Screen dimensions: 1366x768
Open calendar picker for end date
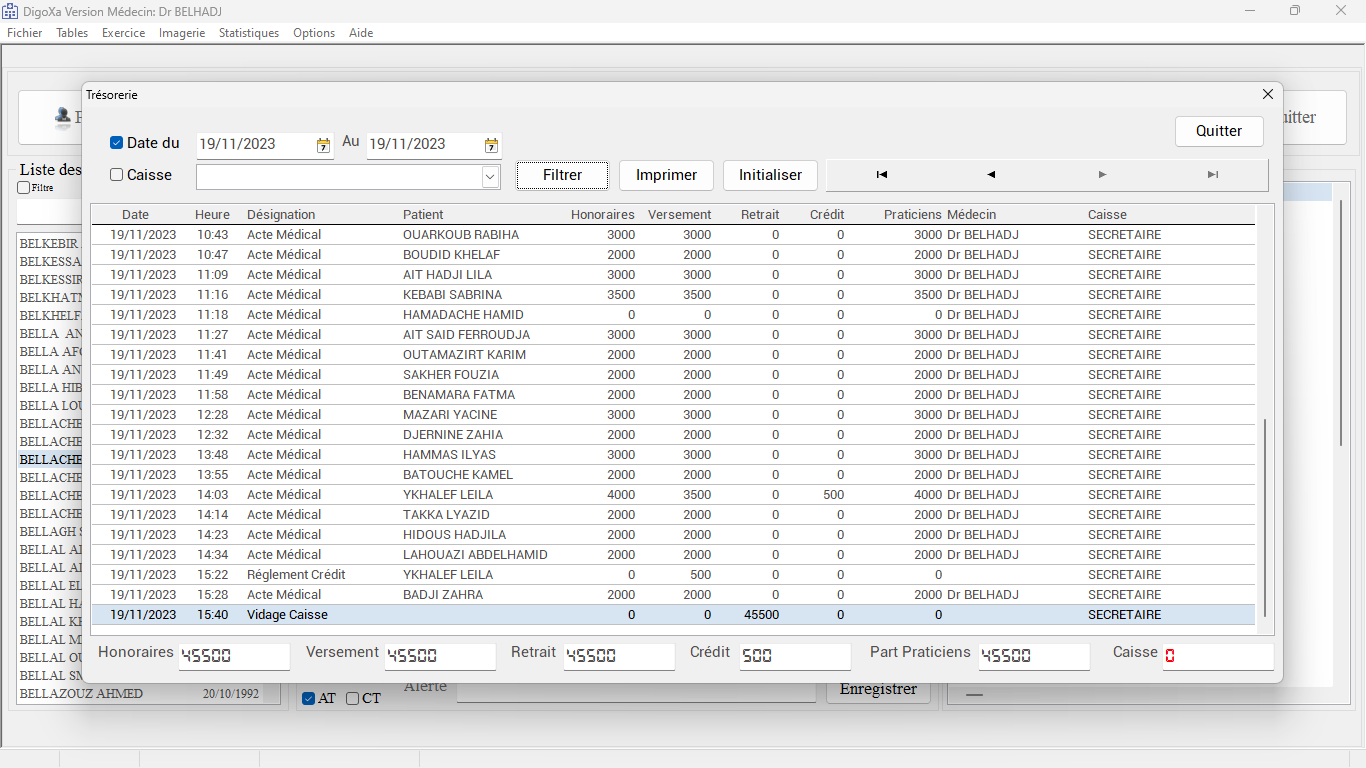(491, 145)
